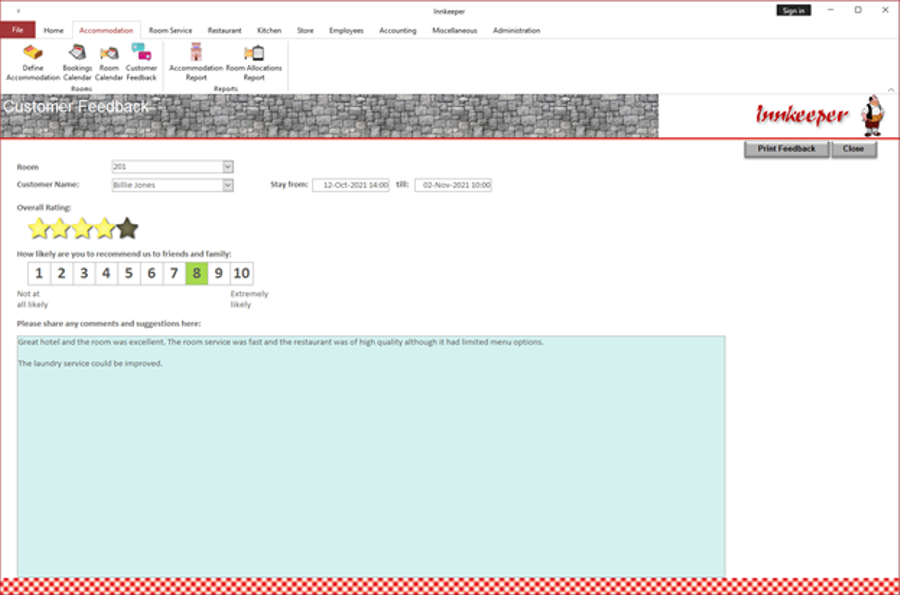Viewport: 900px width, 595px height.
Task: Choose recommendation score 10
Action: click(242, 273)
